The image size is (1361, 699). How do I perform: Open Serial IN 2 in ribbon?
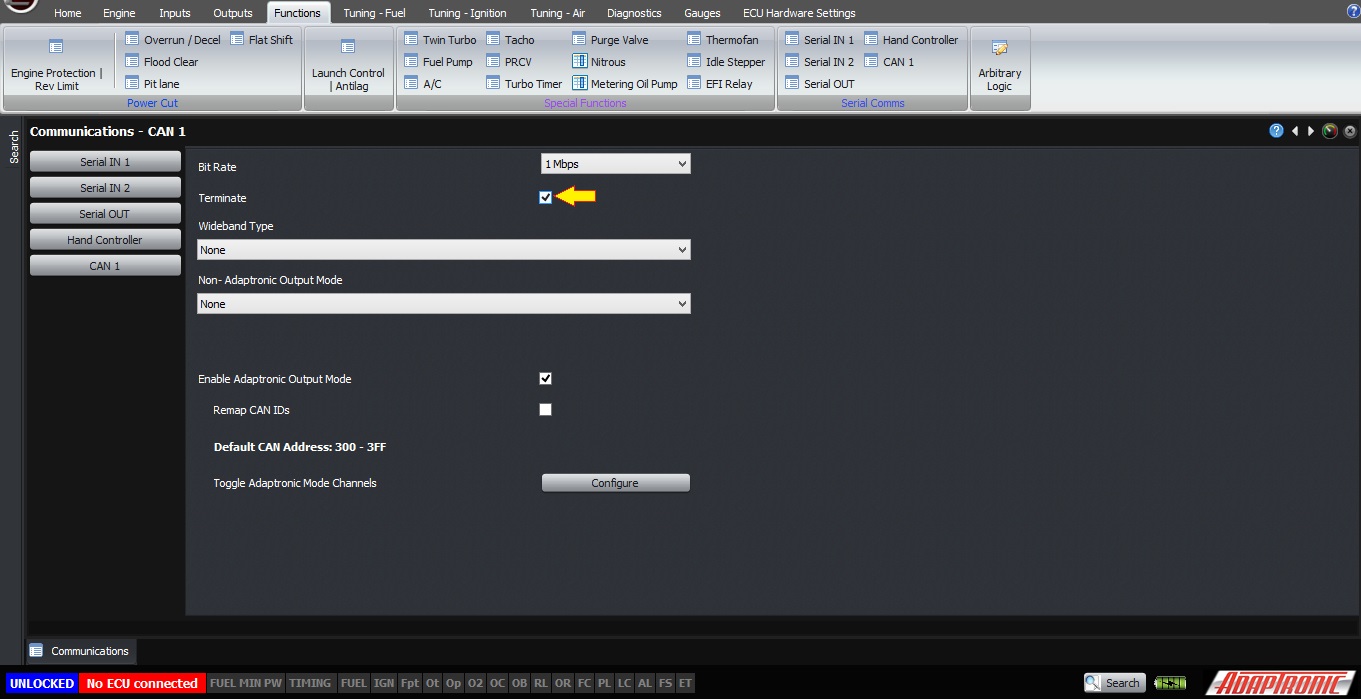(x=820, y=62)
